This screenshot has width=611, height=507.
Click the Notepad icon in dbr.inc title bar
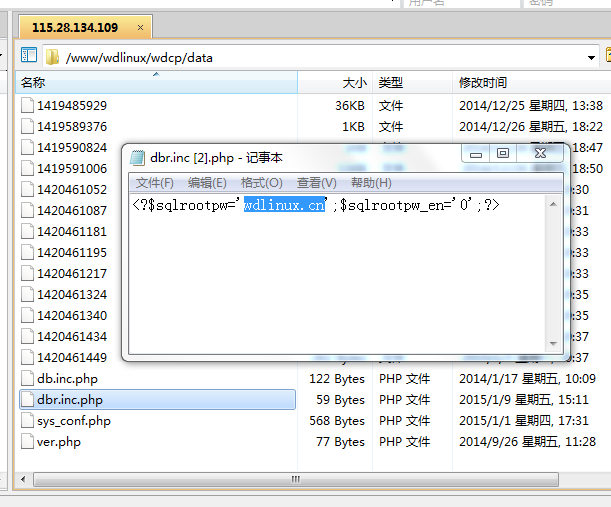pyautogui.click(x=137, y=157)
